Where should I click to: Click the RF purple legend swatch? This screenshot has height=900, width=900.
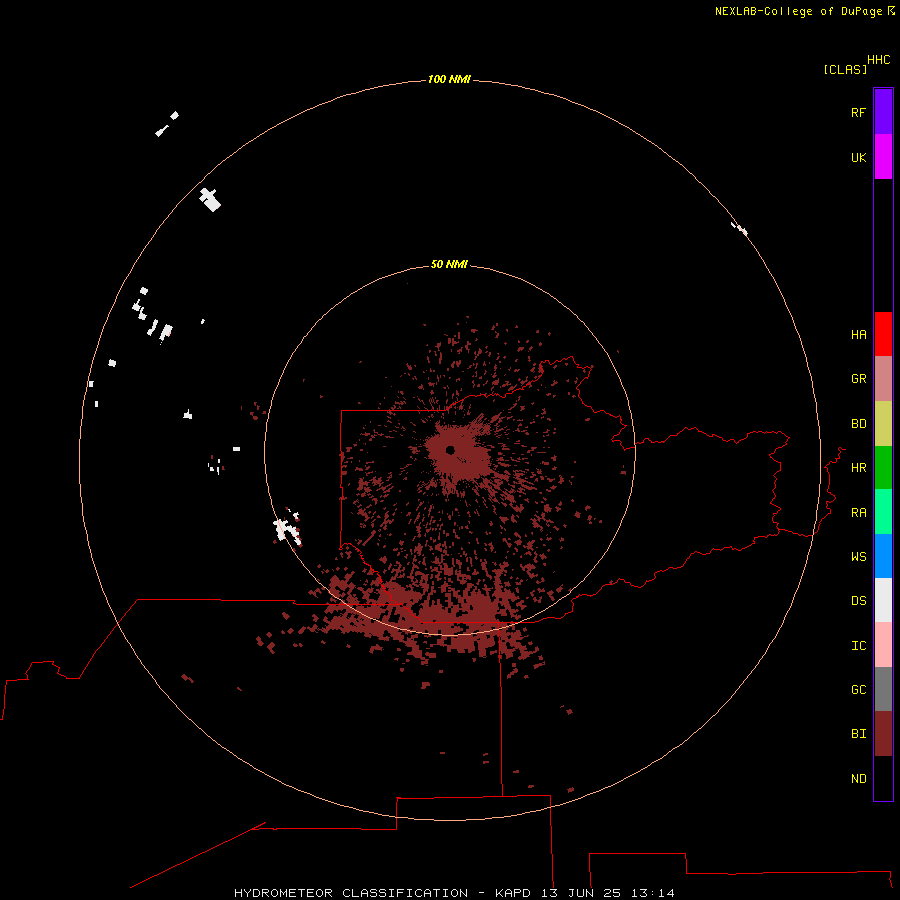click(883, 112)
